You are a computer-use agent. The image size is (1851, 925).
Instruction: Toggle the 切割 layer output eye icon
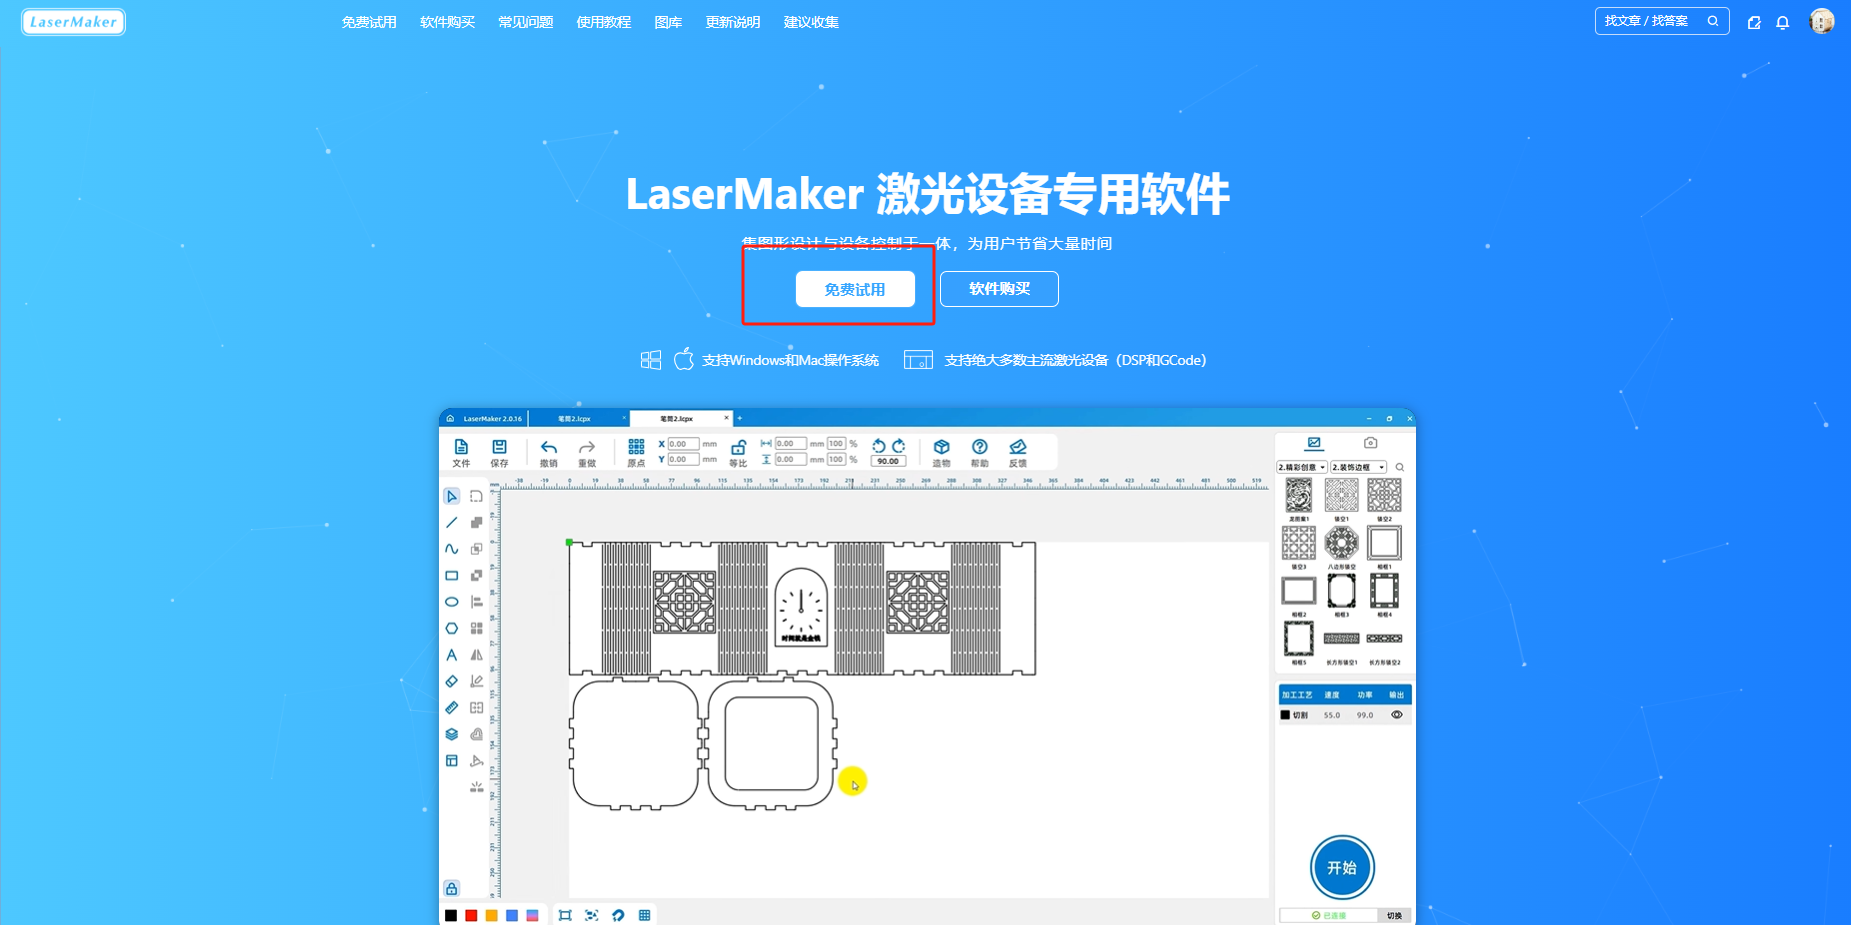pyautogui.click(x=1397, y=715)
